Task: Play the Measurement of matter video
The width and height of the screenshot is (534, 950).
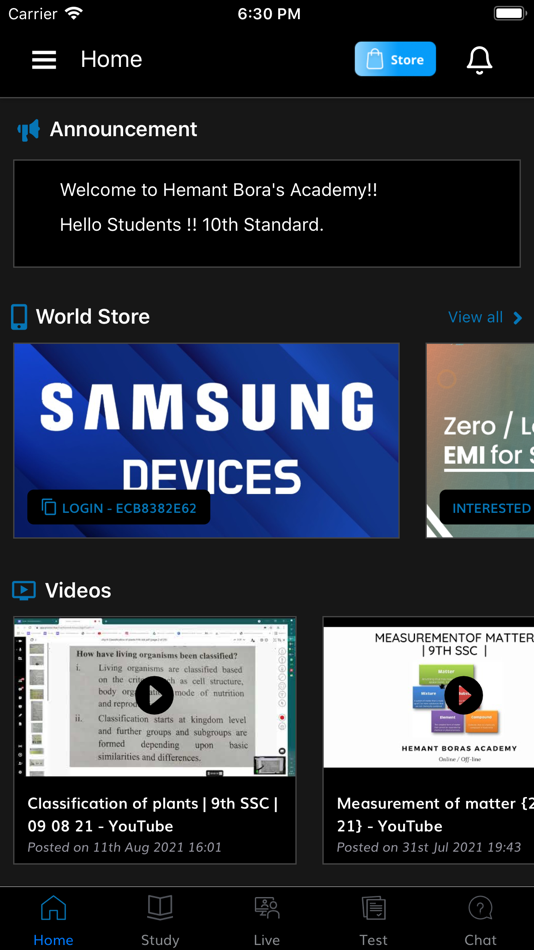Action: pos(464,696)
